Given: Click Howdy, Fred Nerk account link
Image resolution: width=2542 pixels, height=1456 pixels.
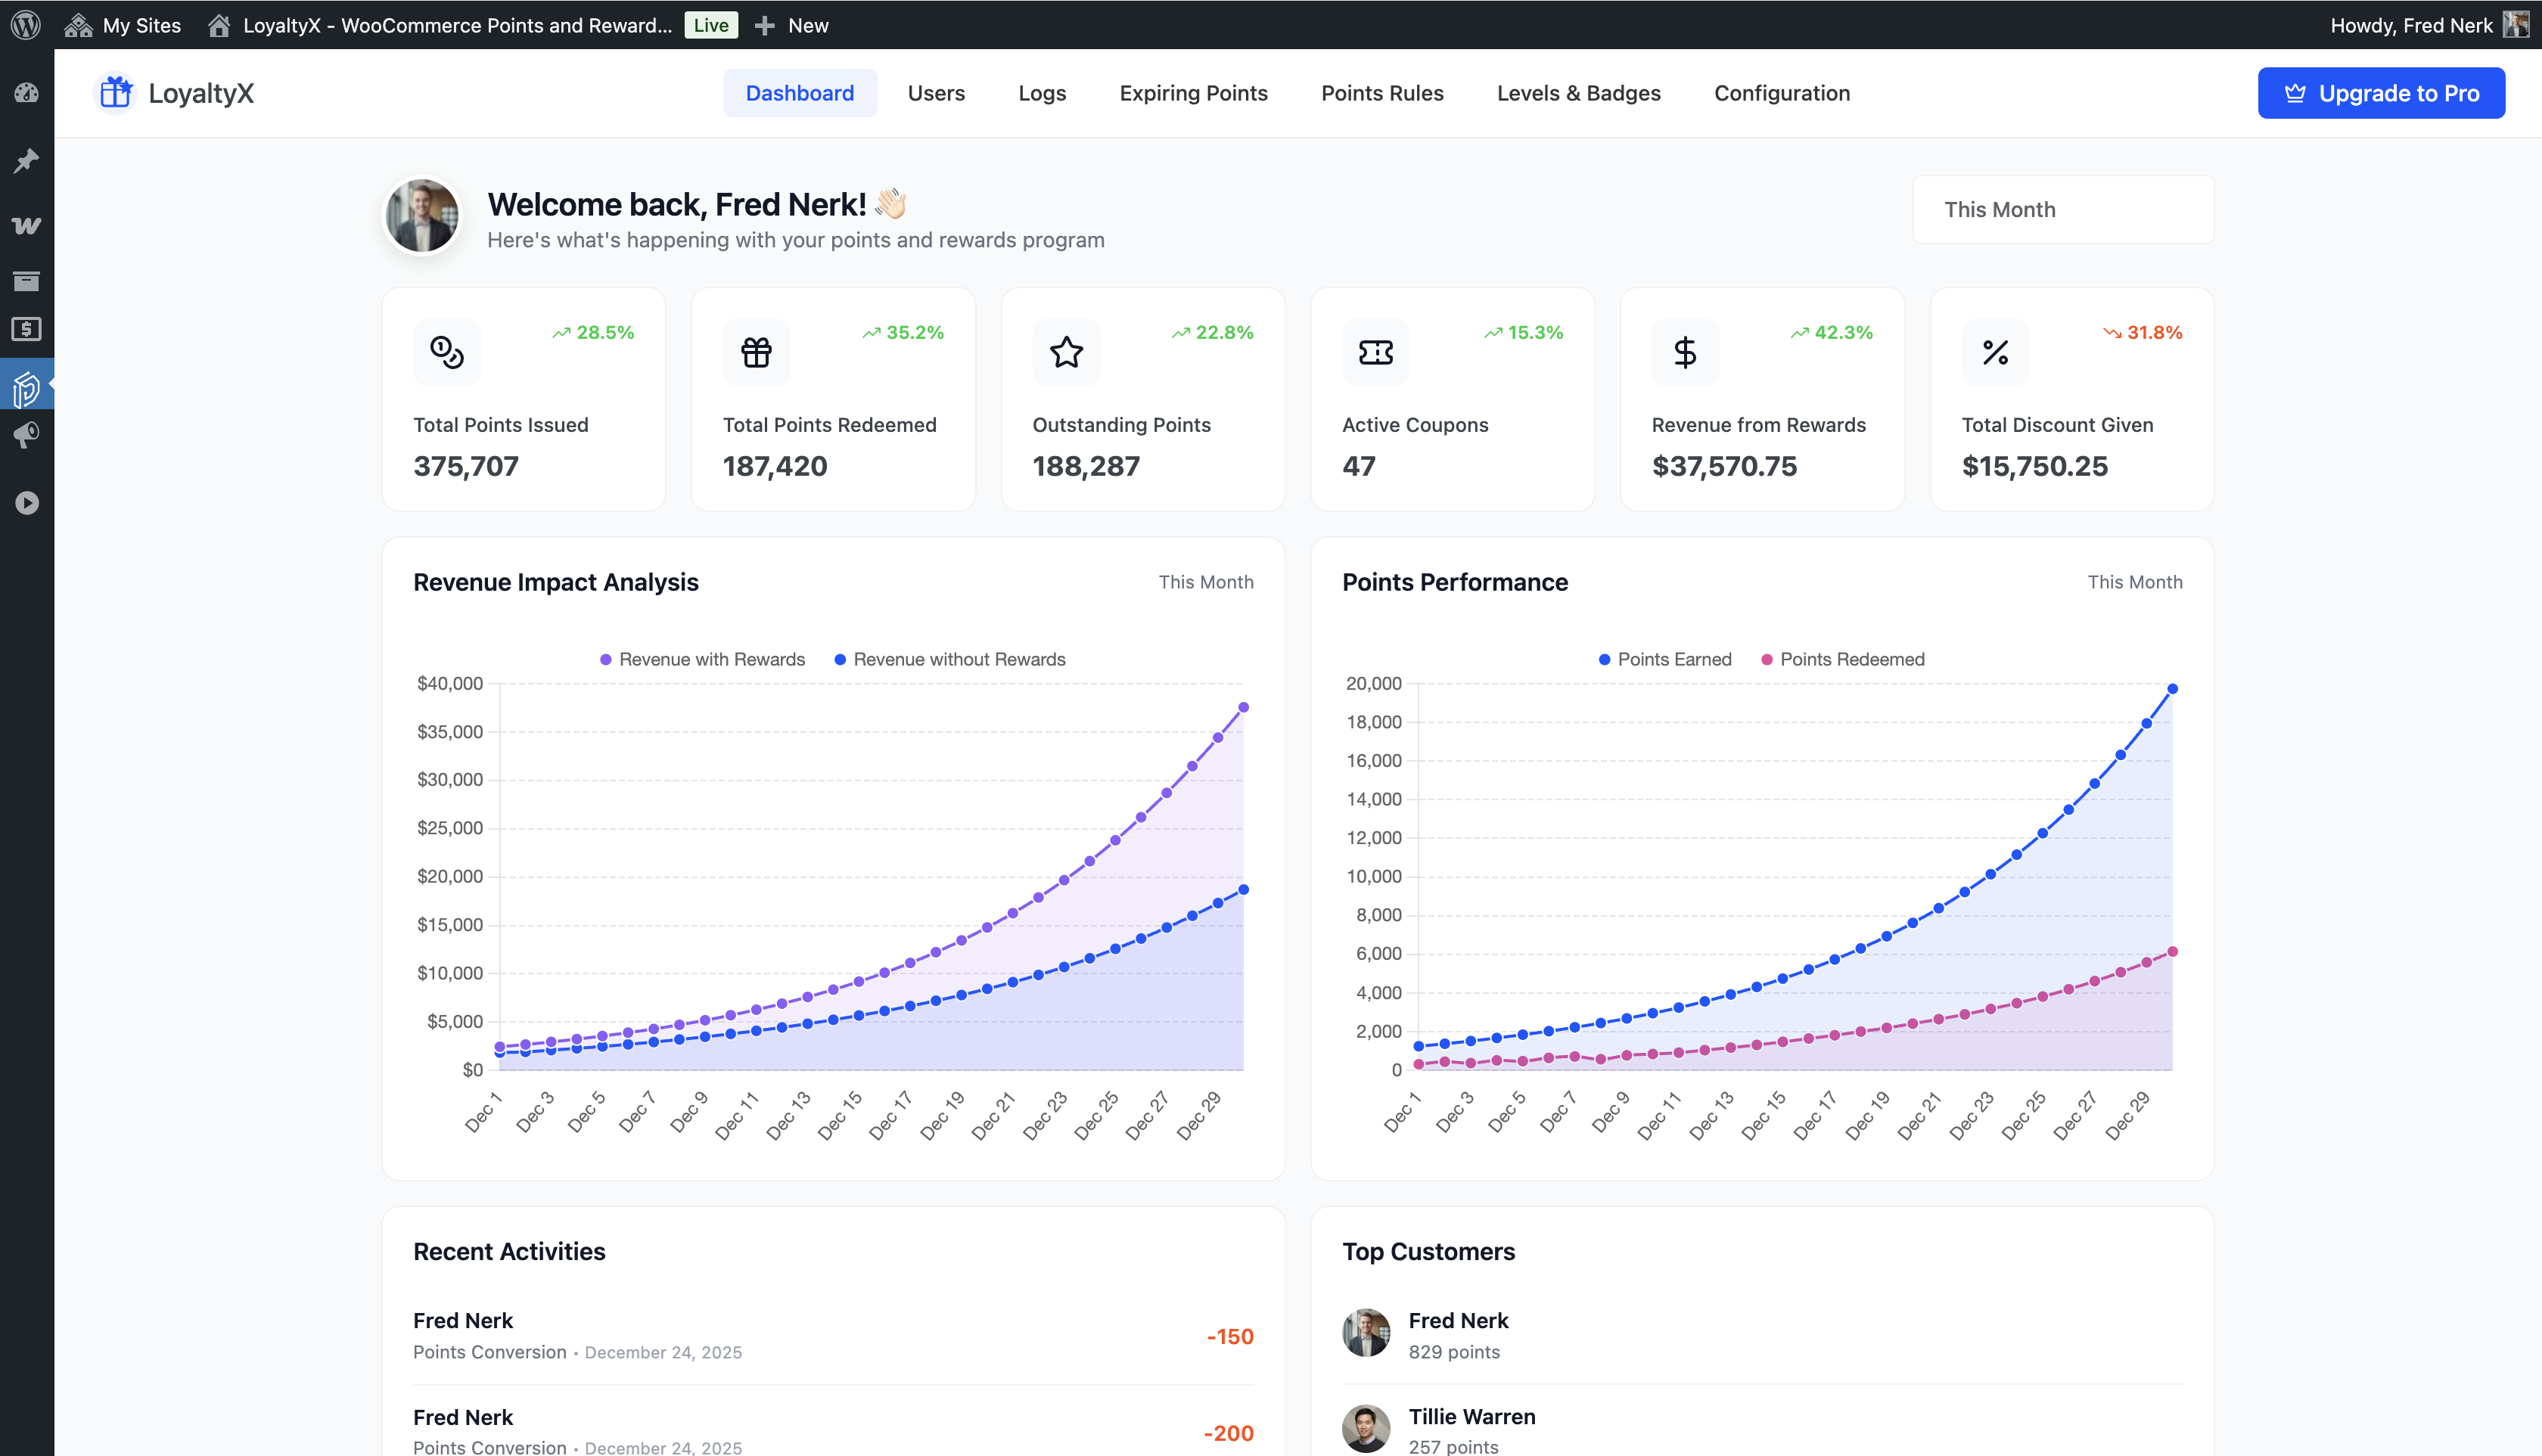Looking at the screenshot, I should pyautogui.click(x=2411, y=25).
